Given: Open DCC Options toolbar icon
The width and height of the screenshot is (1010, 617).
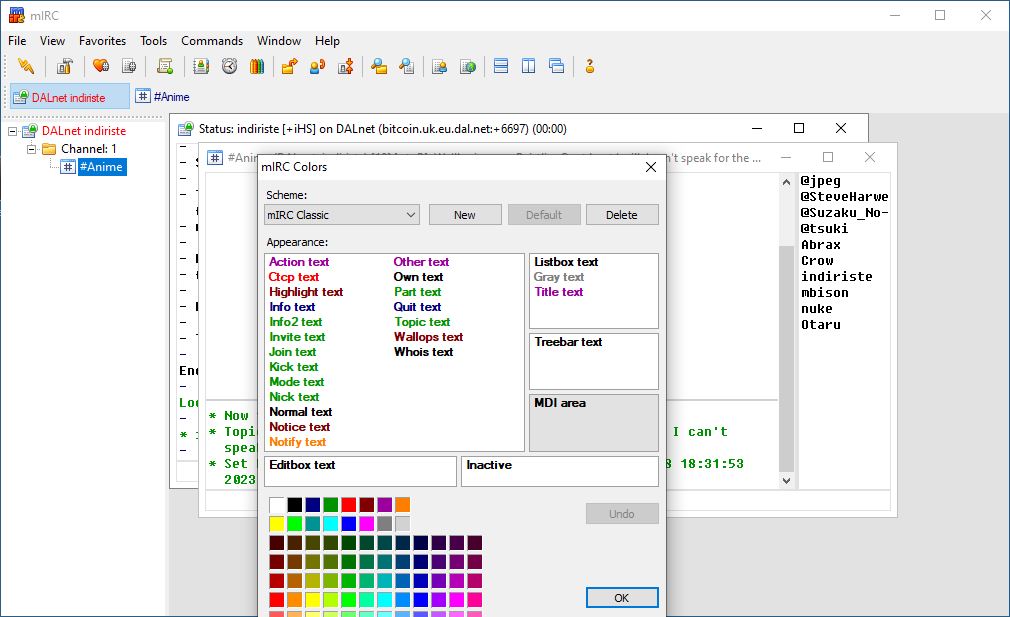Looking at the screenshot, I should tap(346, 66).
